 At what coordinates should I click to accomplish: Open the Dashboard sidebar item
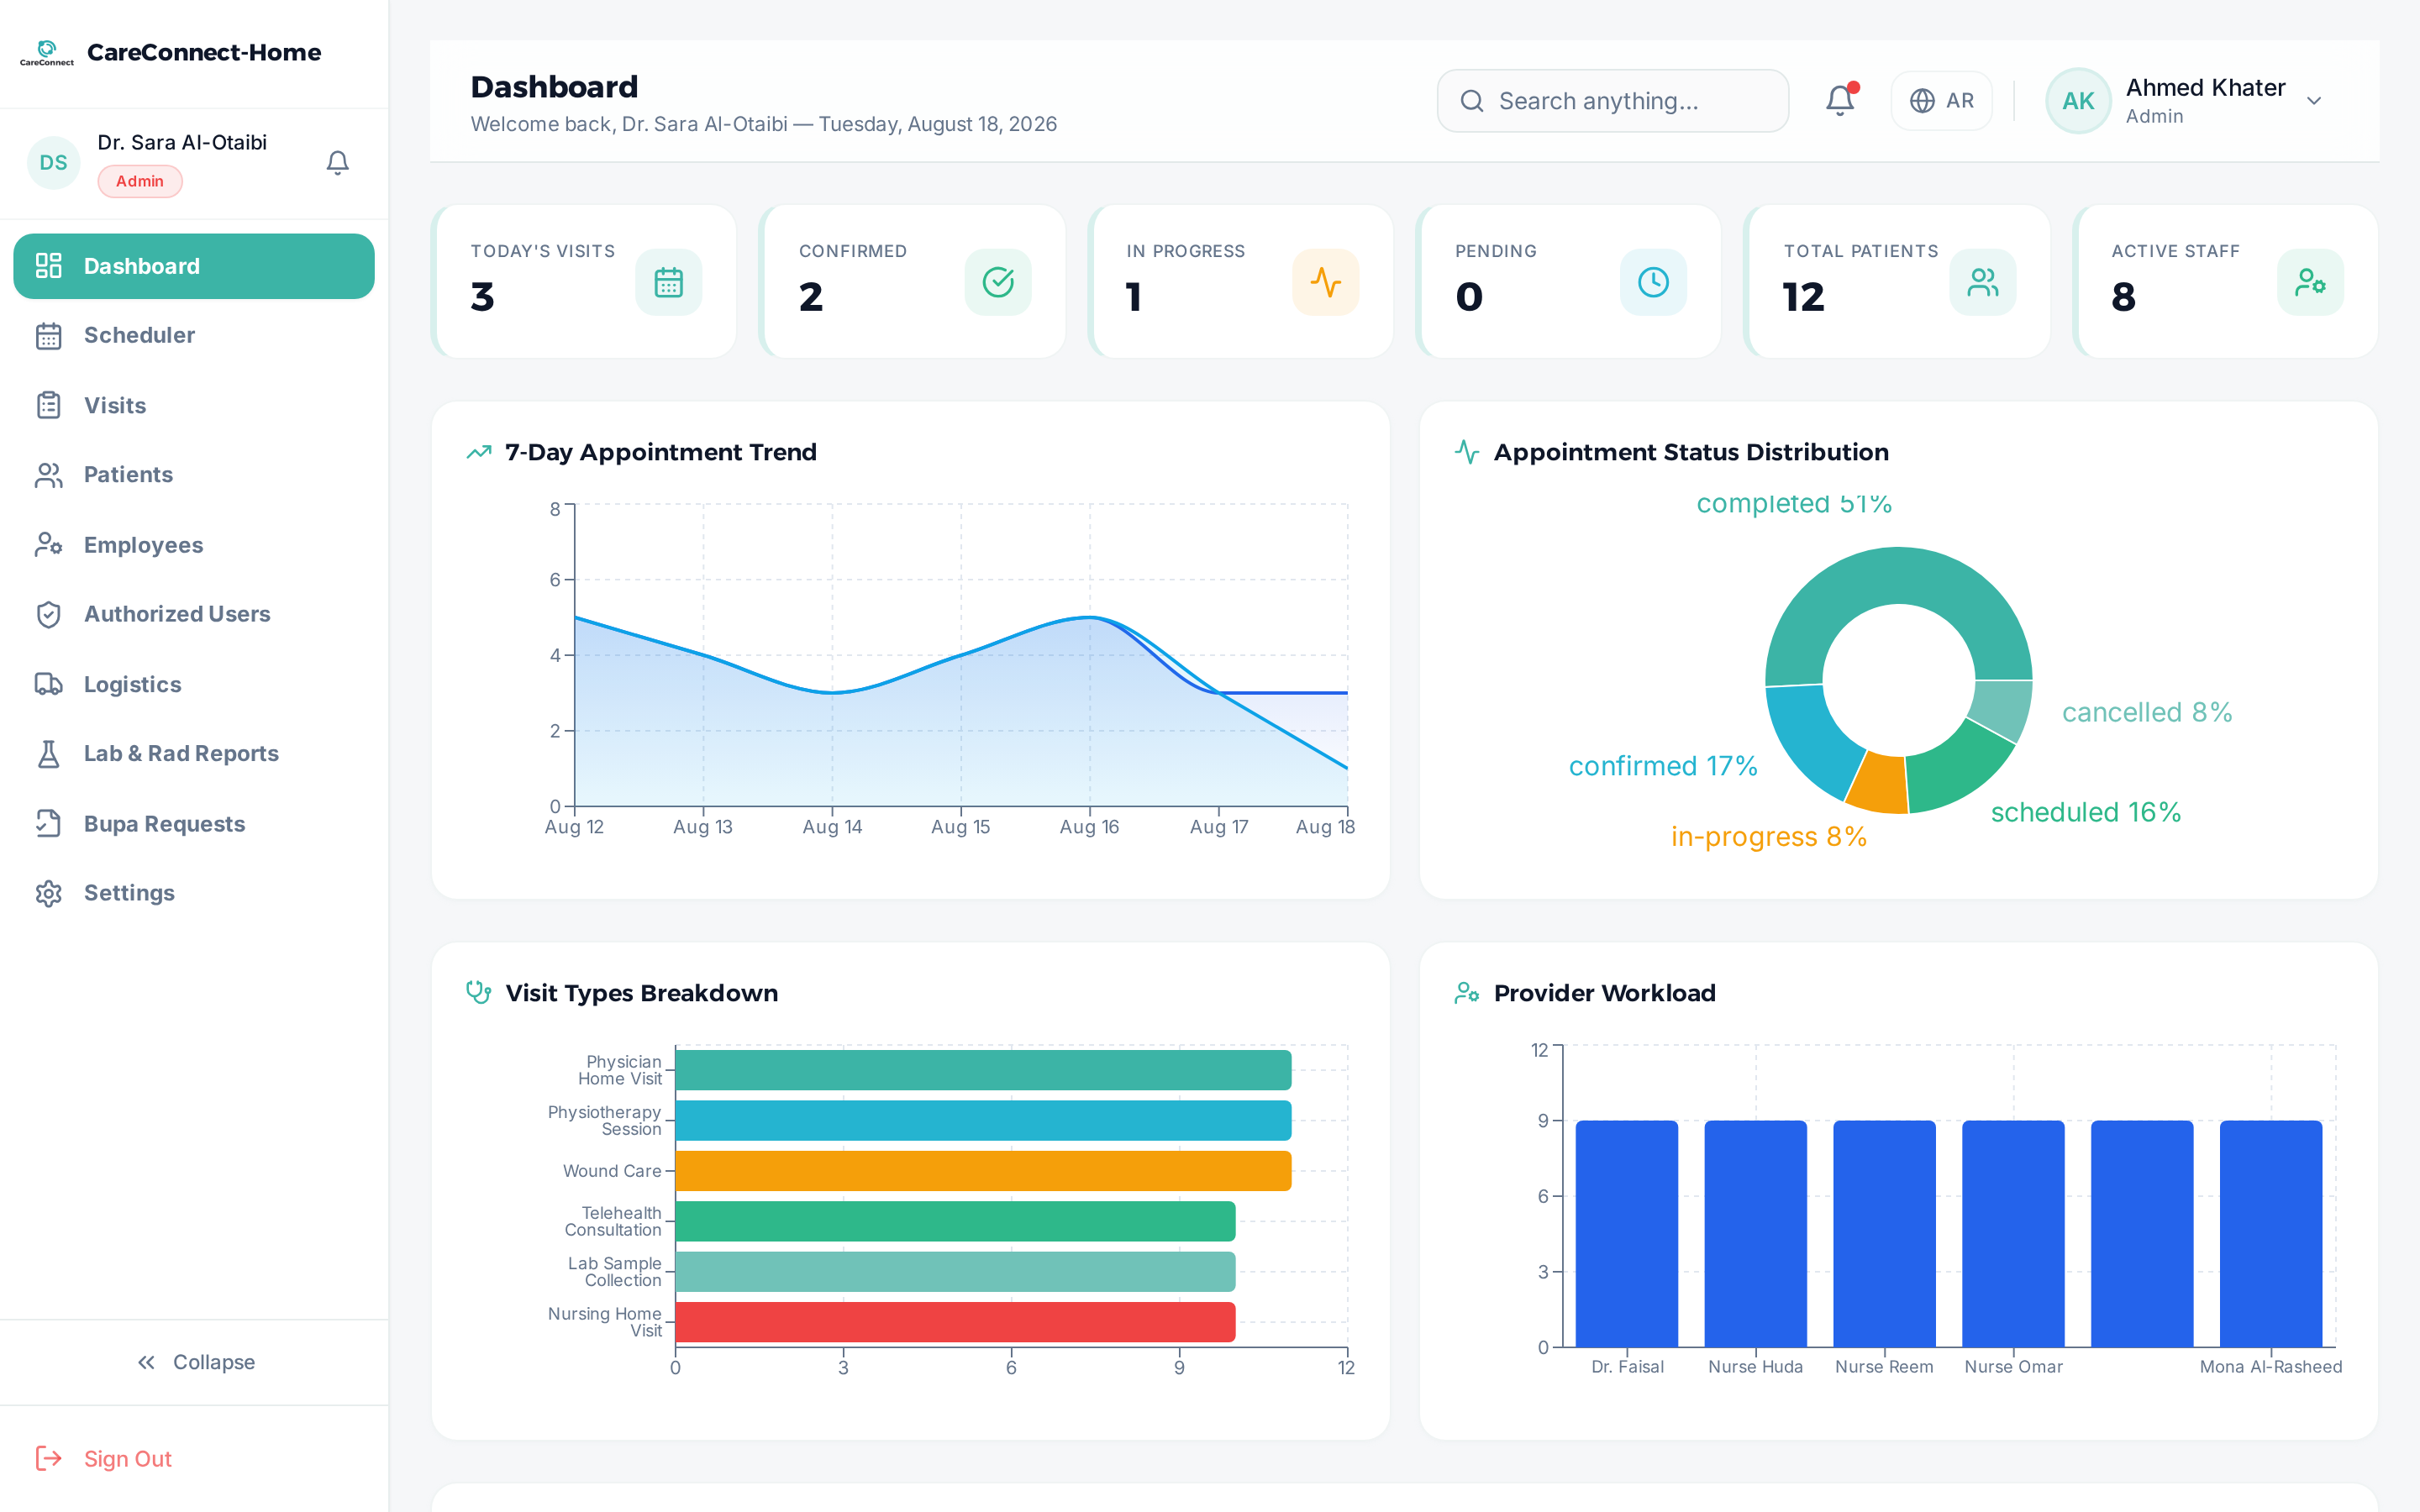click(193, 266)
